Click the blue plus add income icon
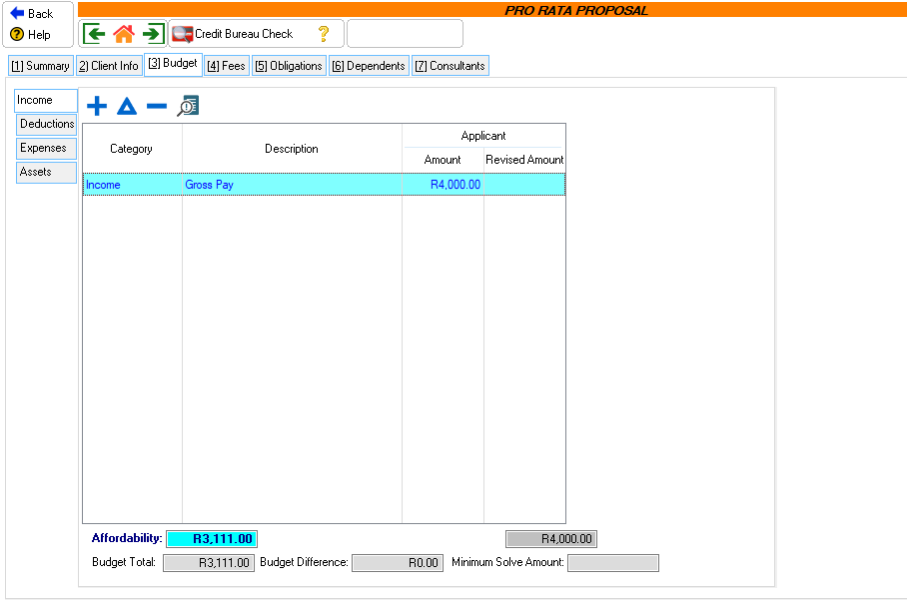907x601 pixels. pos(97,106)
